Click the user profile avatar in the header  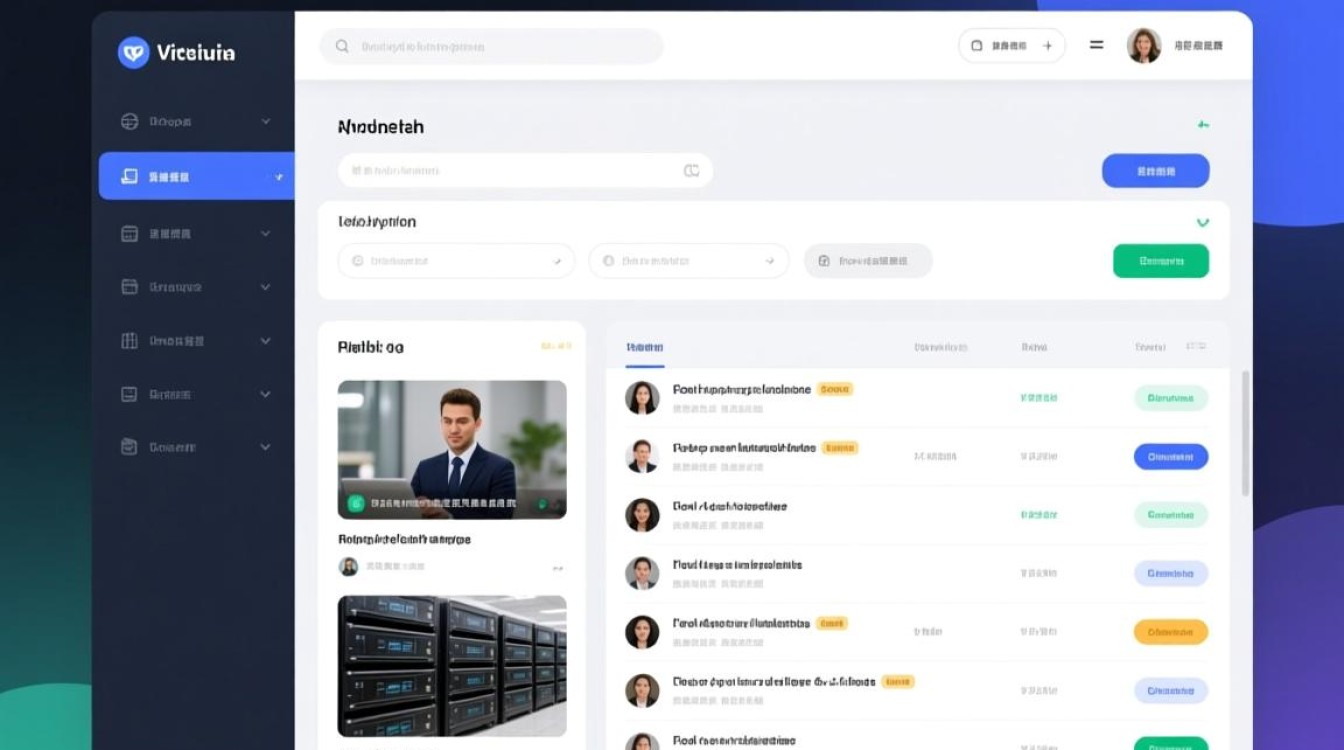pos(1143,46)
